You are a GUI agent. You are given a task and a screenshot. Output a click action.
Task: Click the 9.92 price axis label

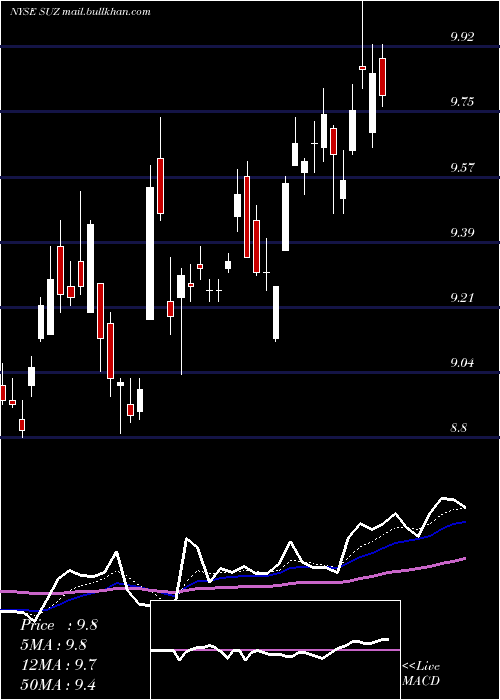coord(462,37)
